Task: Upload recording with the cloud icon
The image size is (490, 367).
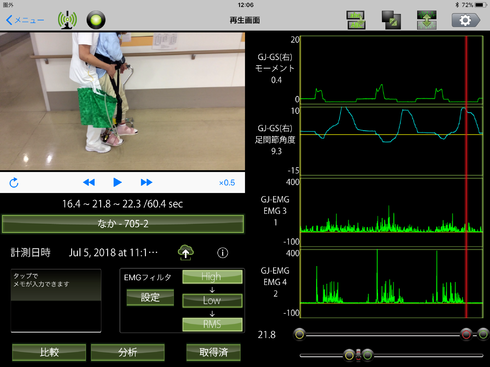Action: 186,253
